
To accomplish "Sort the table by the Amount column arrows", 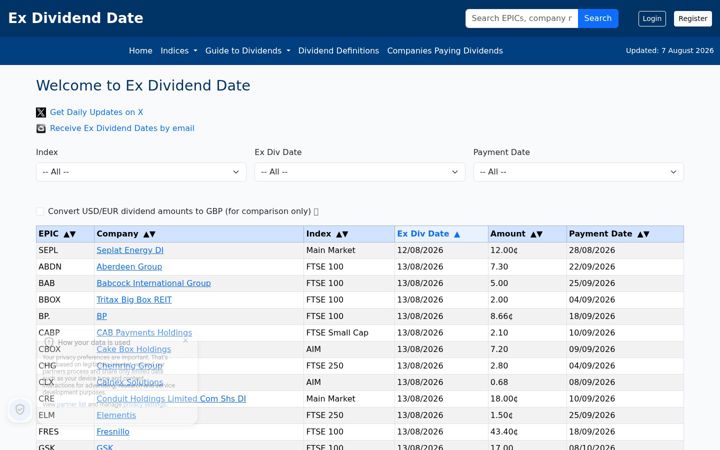I will [536, 234].
